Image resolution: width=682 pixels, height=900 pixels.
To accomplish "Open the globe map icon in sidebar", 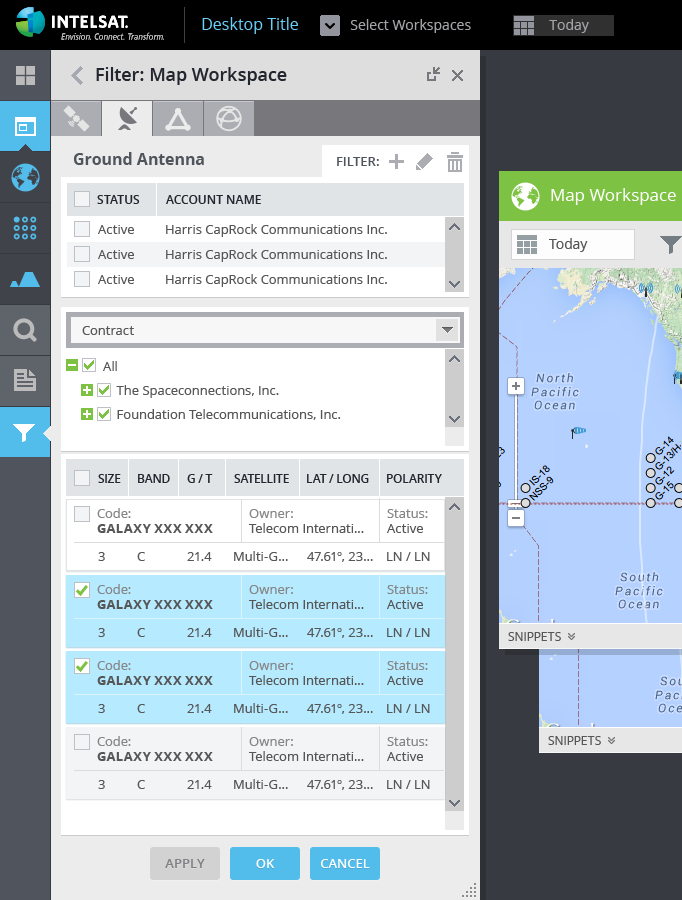I will 25,177.
